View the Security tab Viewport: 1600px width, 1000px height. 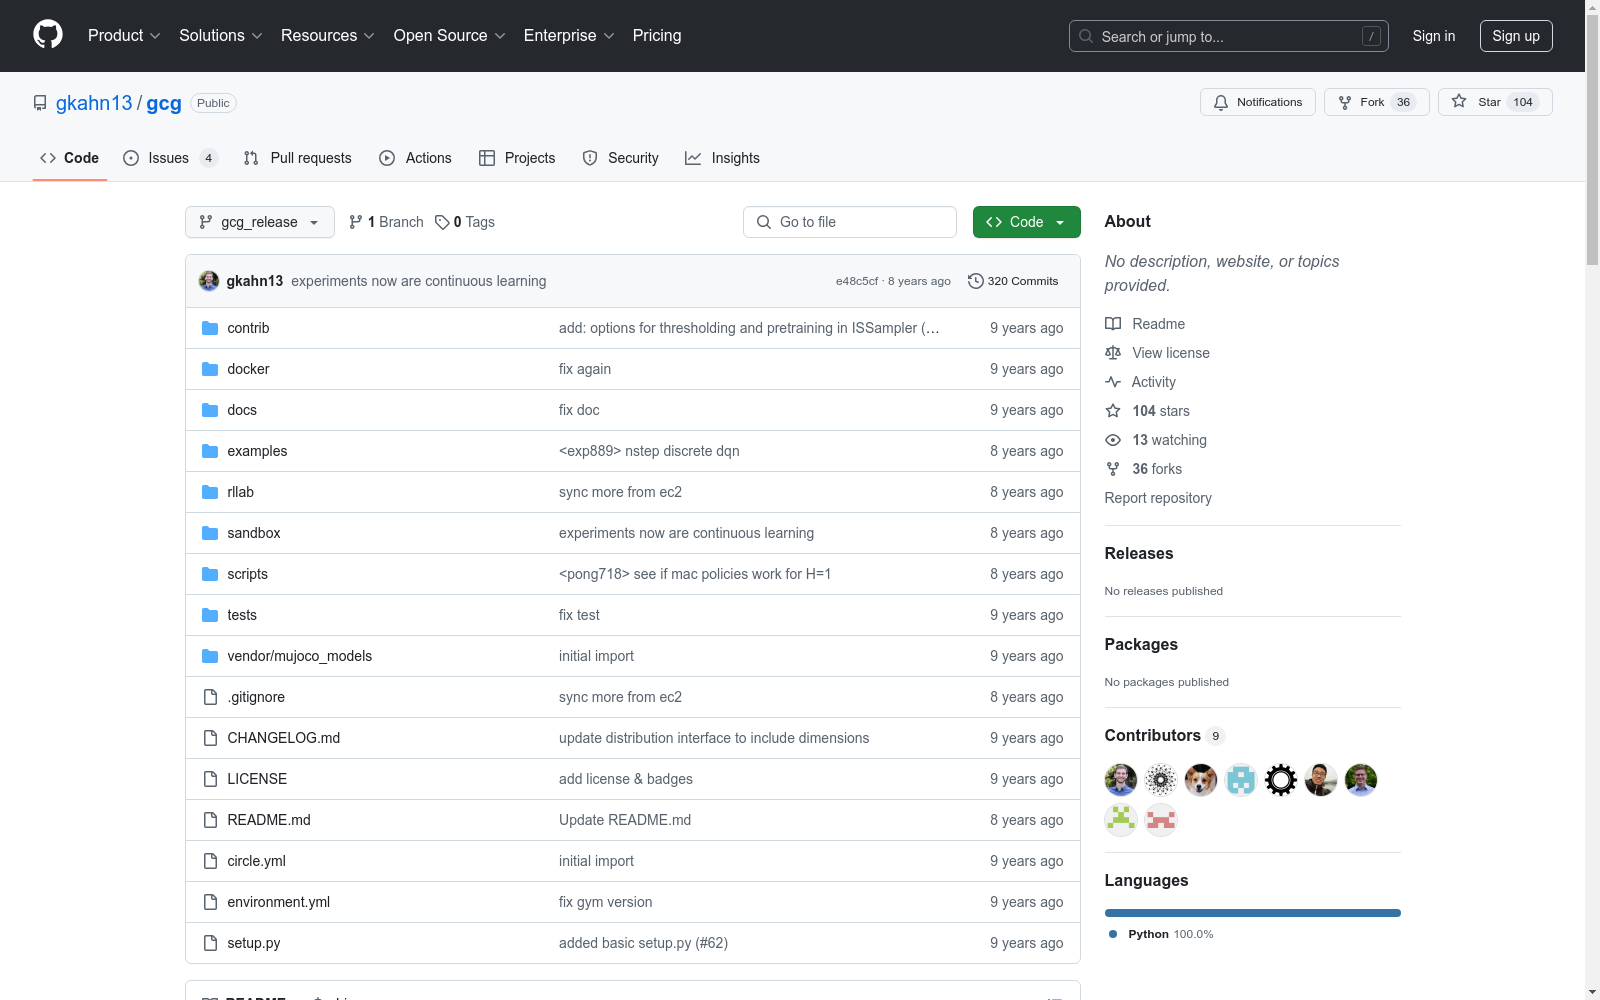621,158
